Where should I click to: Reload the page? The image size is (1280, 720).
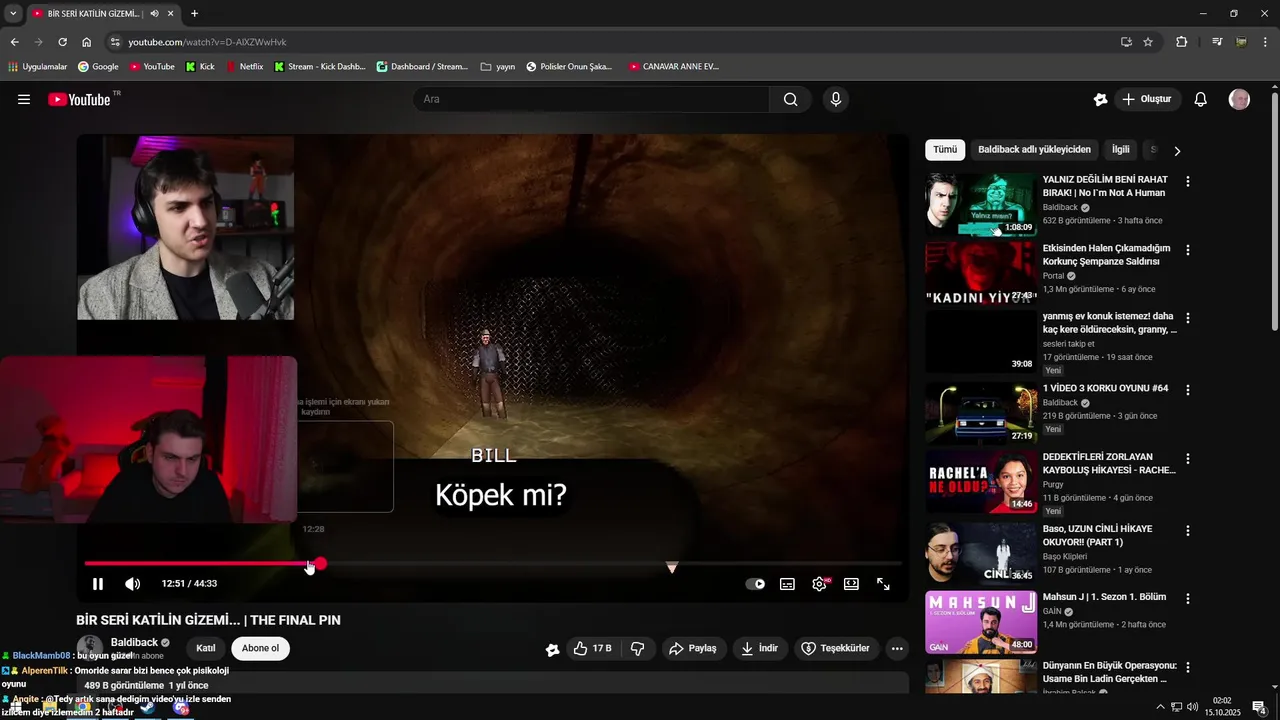tap(62, 42)
